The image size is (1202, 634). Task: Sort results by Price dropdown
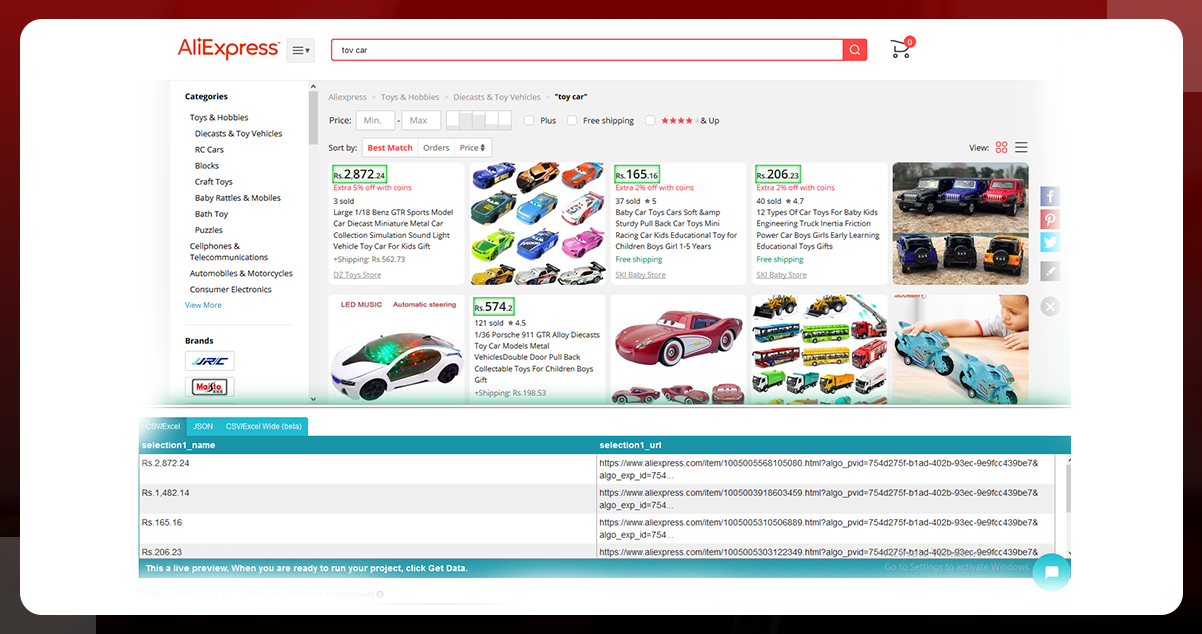pyautogui.click(x=473, y=148)
